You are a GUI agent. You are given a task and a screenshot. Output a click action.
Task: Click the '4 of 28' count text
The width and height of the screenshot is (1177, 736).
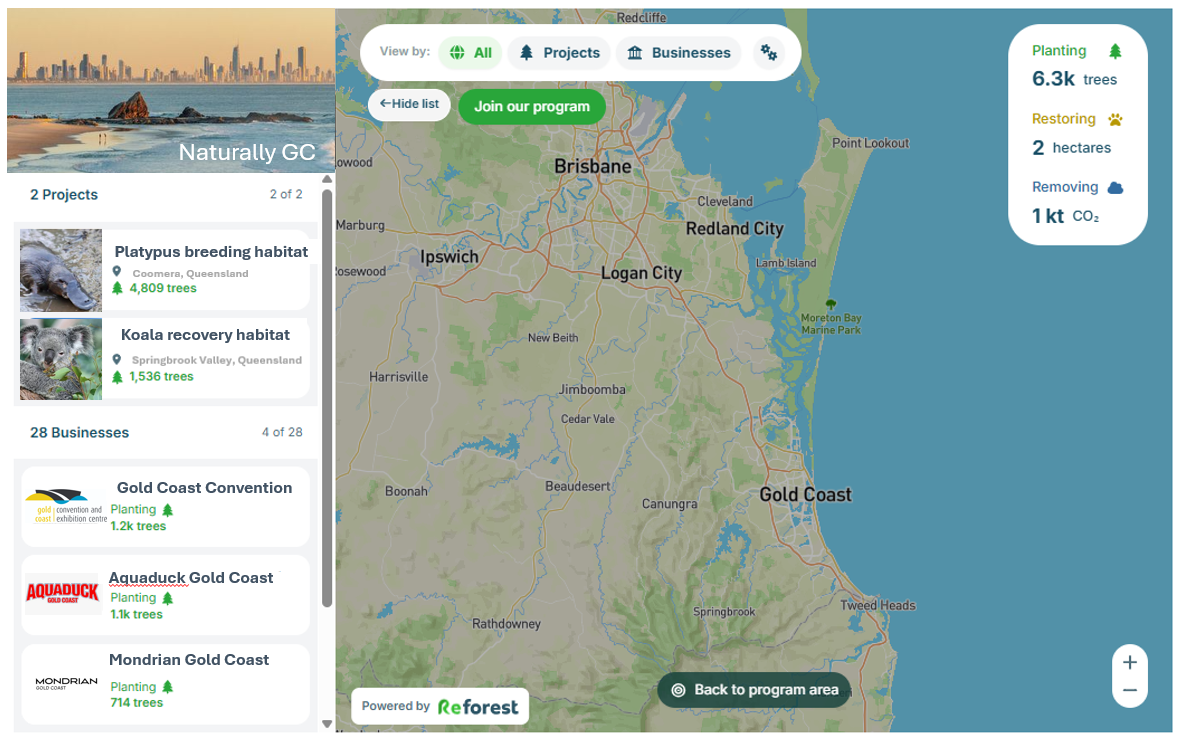coord(282,433)
